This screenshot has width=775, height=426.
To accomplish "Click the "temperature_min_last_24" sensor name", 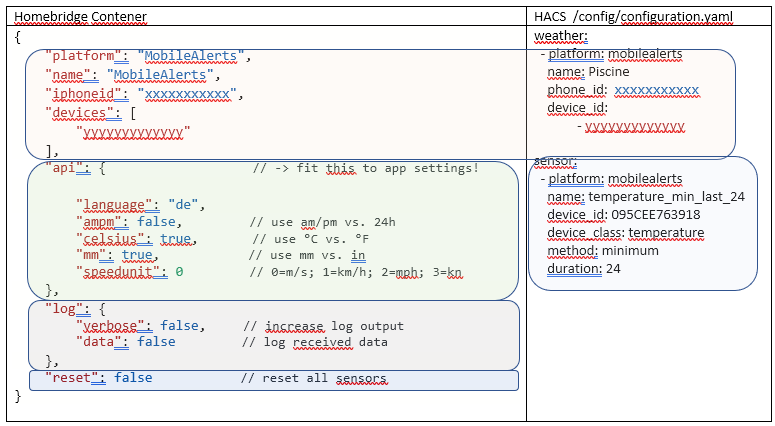I will (x=666, y=197).
